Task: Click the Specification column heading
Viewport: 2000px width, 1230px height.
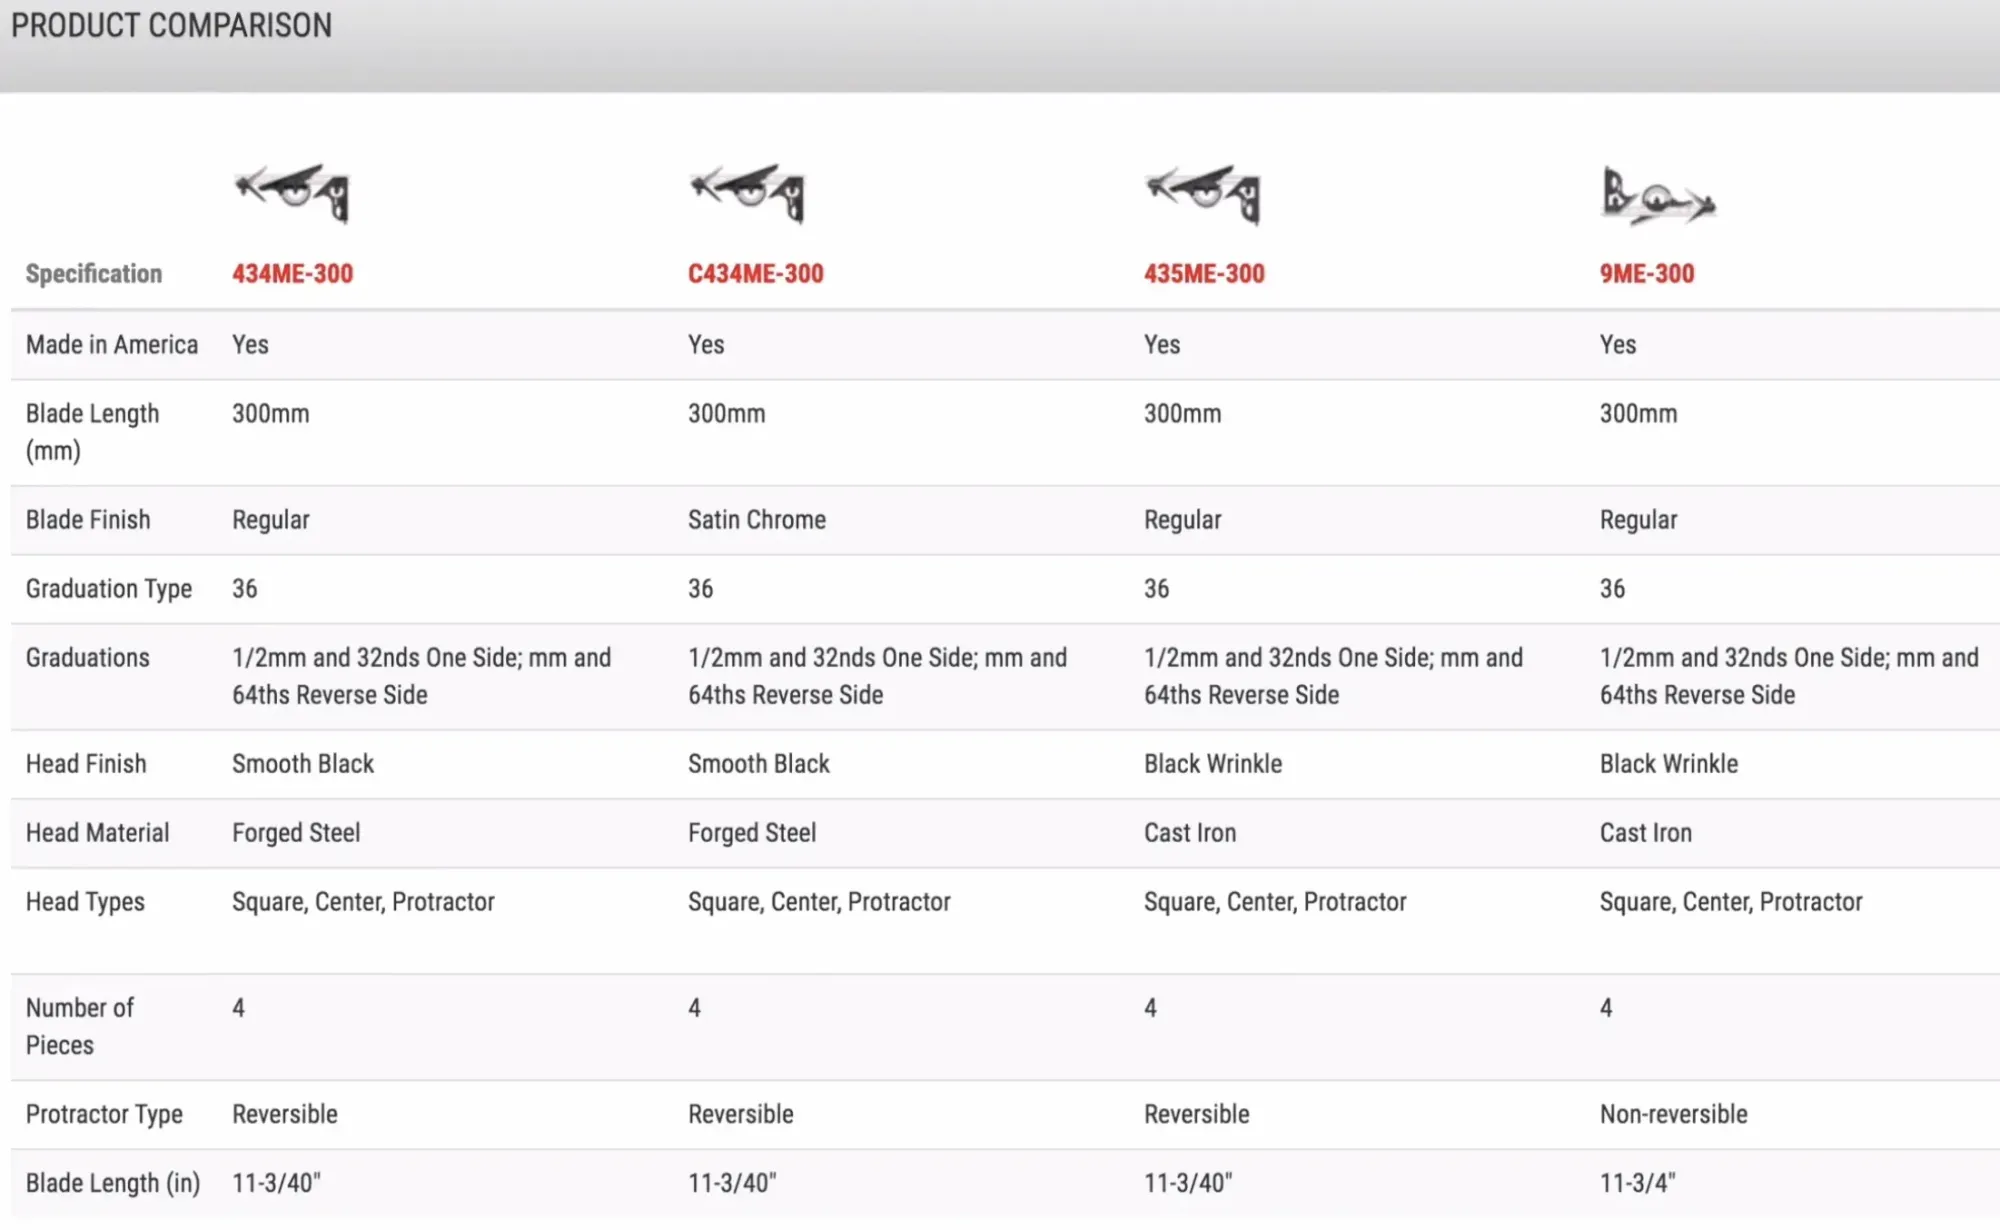Action: [93, 274]
